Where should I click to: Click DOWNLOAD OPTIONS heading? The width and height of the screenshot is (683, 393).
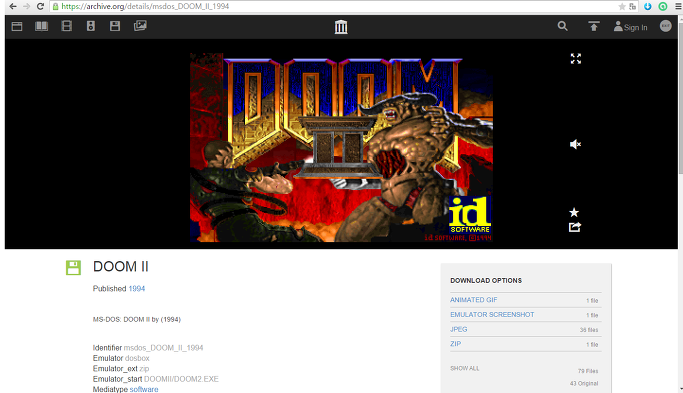[486, 281]
